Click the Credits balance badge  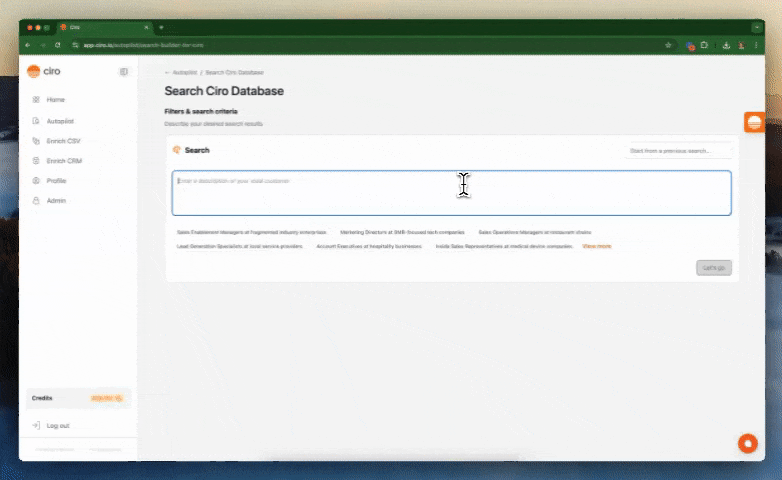coord(106,398)
